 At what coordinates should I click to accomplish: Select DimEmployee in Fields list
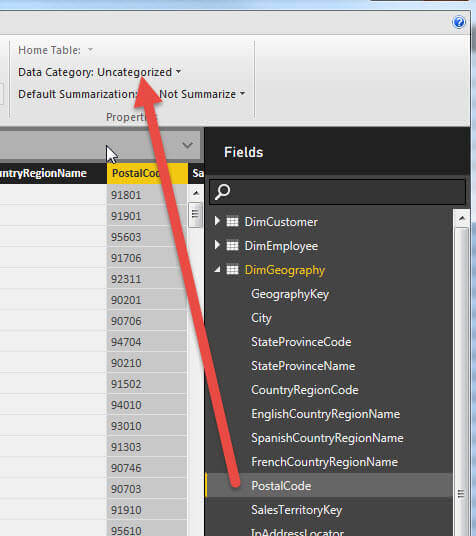[x=281, y=246]
